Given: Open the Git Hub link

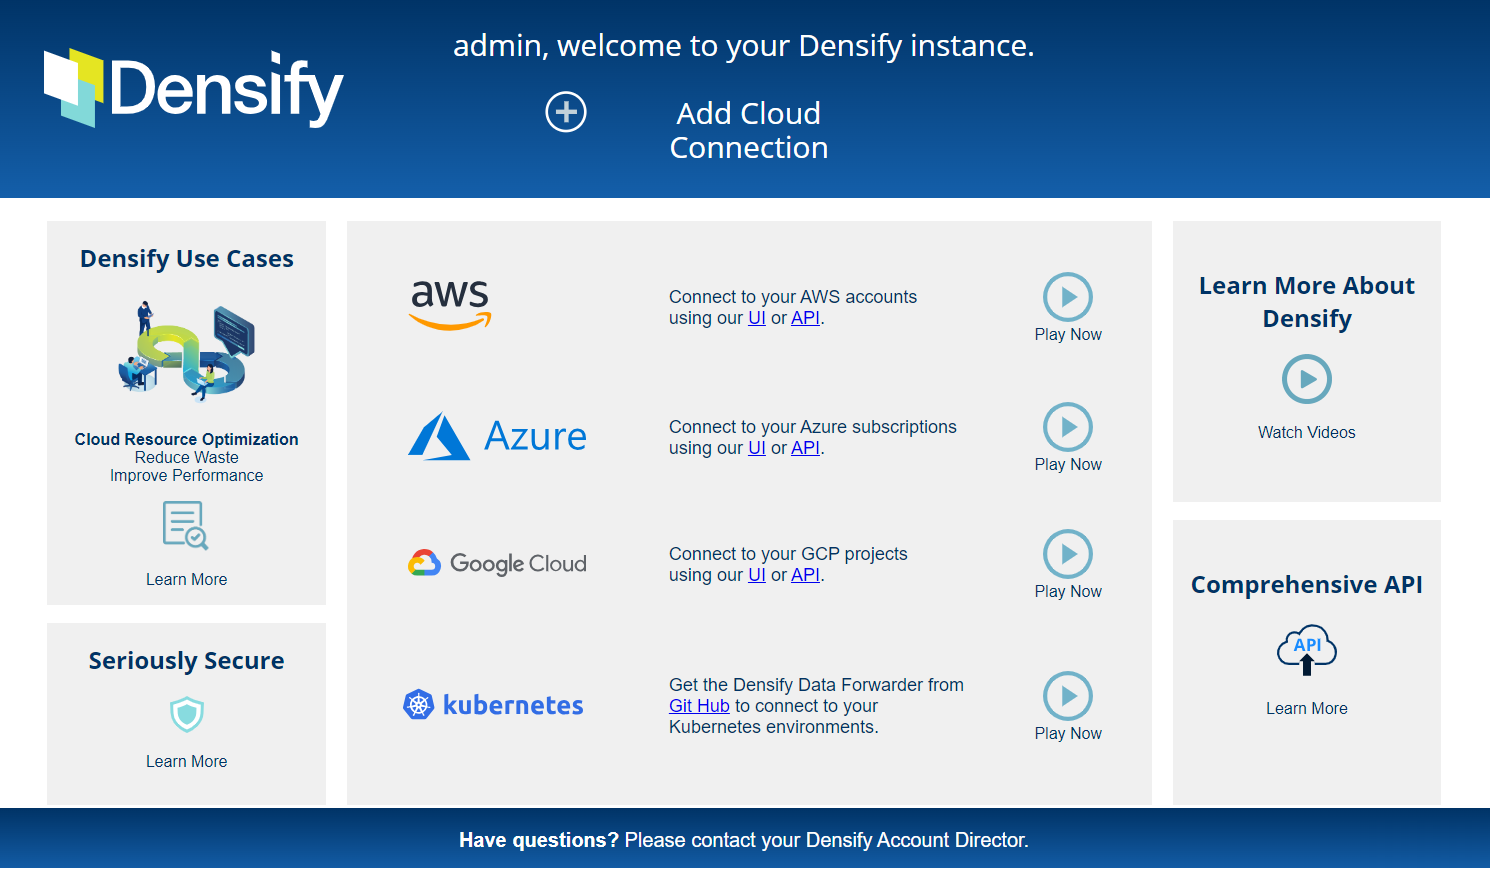Looking at the screenshot, I should coord(699,706).
